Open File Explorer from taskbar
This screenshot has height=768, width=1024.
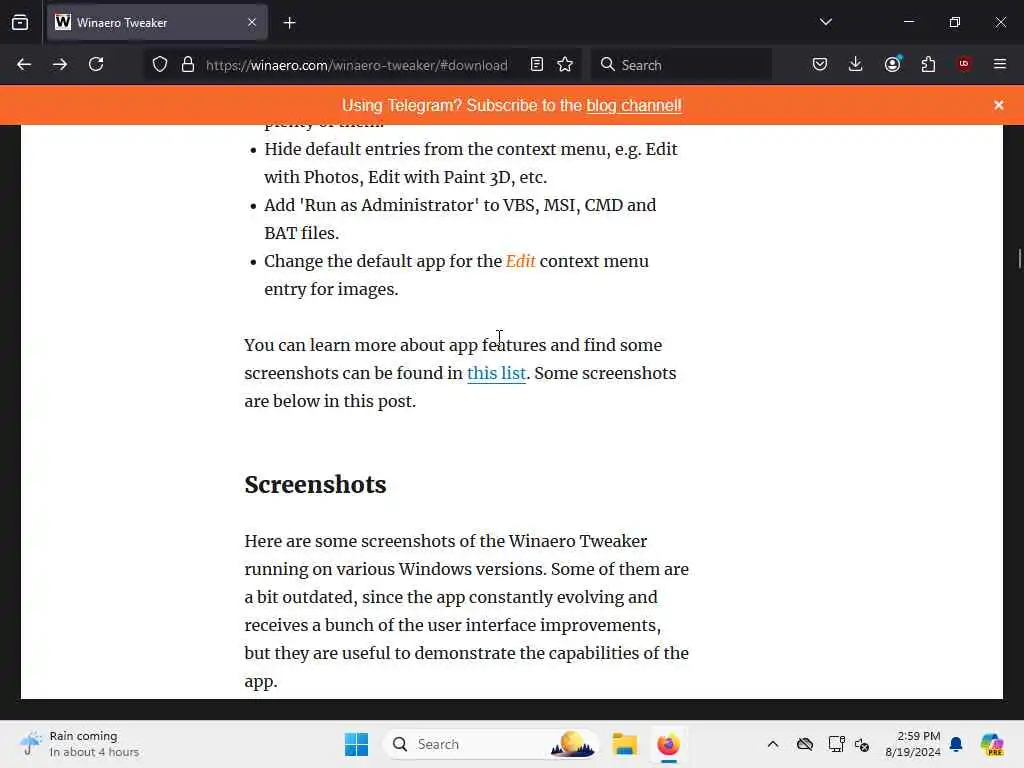click(x=624, y=744)
